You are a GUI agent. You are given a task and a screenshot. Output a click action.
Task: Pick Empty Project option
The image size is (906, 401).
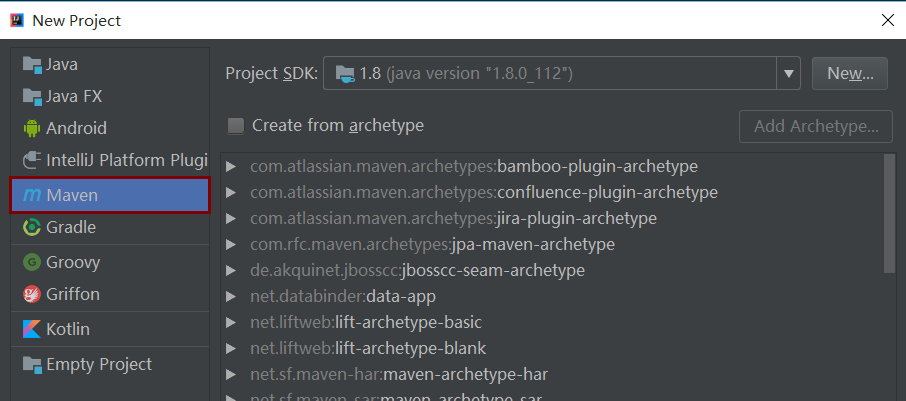[110, 365]
